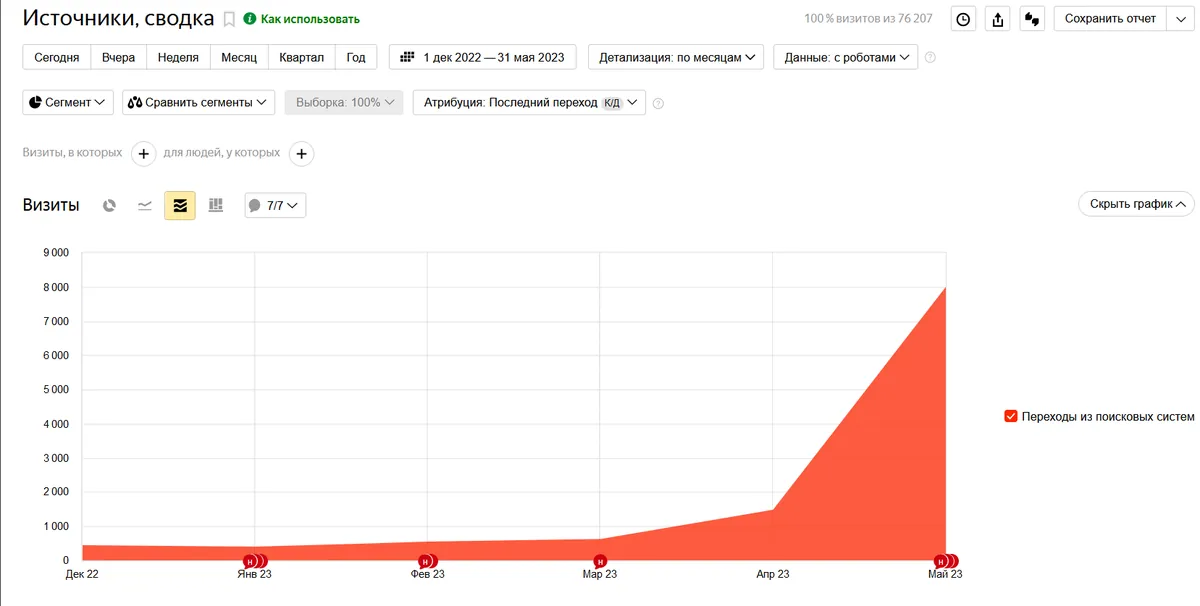The height and width of the screenshot is (606, 1200).
Task: Click the '8 000' y-axis label
Action: [x=56, y=287]
